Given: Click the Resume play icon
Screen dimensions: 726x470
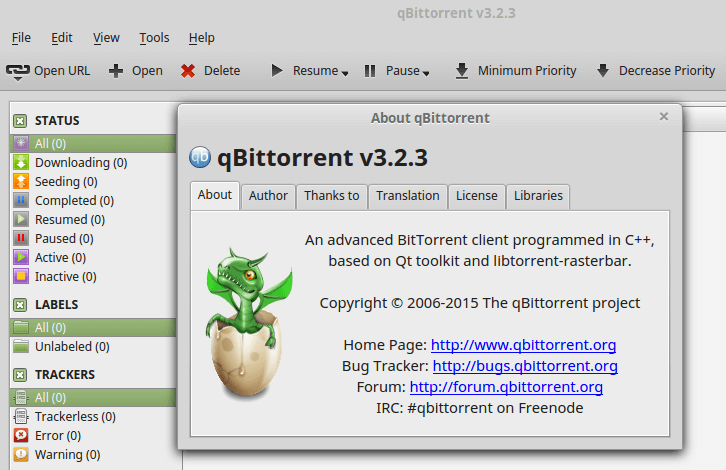Looking at the screenshot, I should [x=277, y=70].
